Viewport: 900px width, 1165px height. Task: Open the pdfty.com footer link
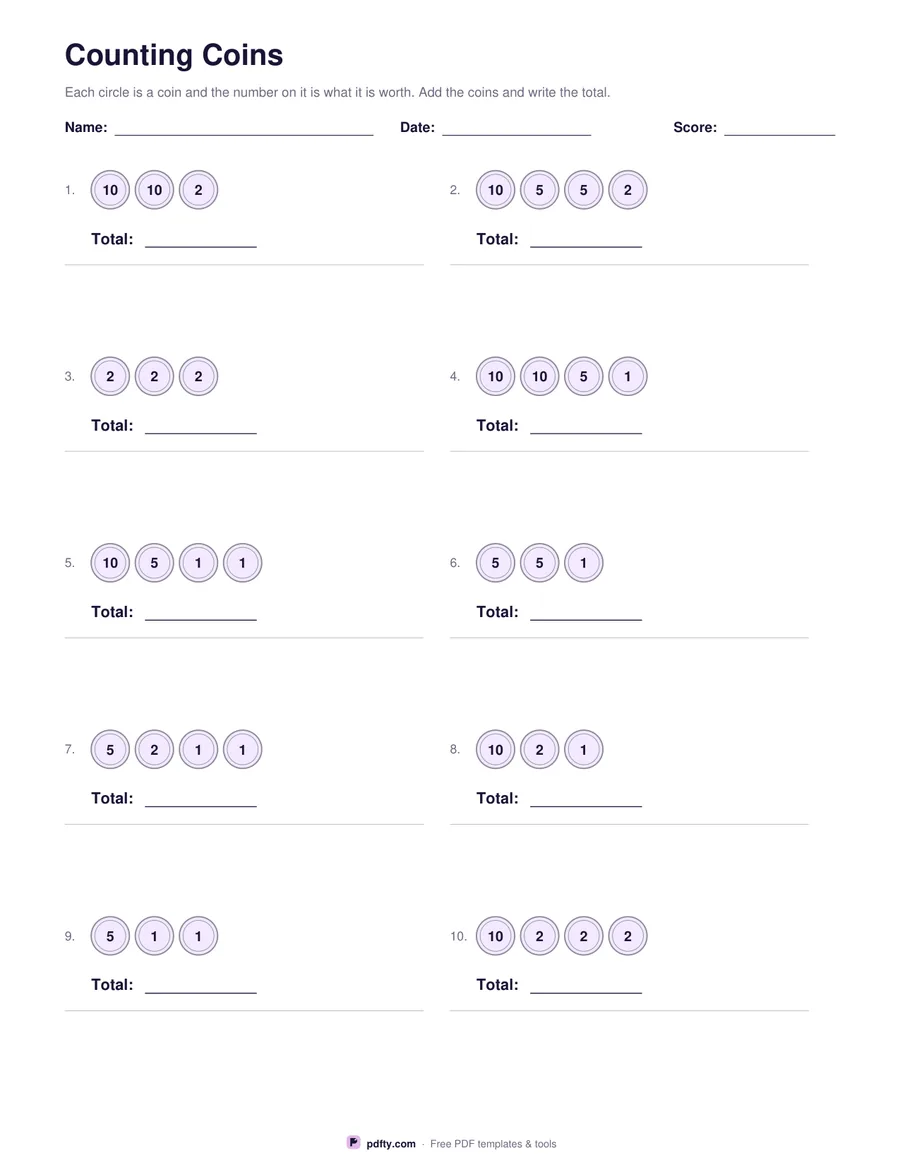391,1143
